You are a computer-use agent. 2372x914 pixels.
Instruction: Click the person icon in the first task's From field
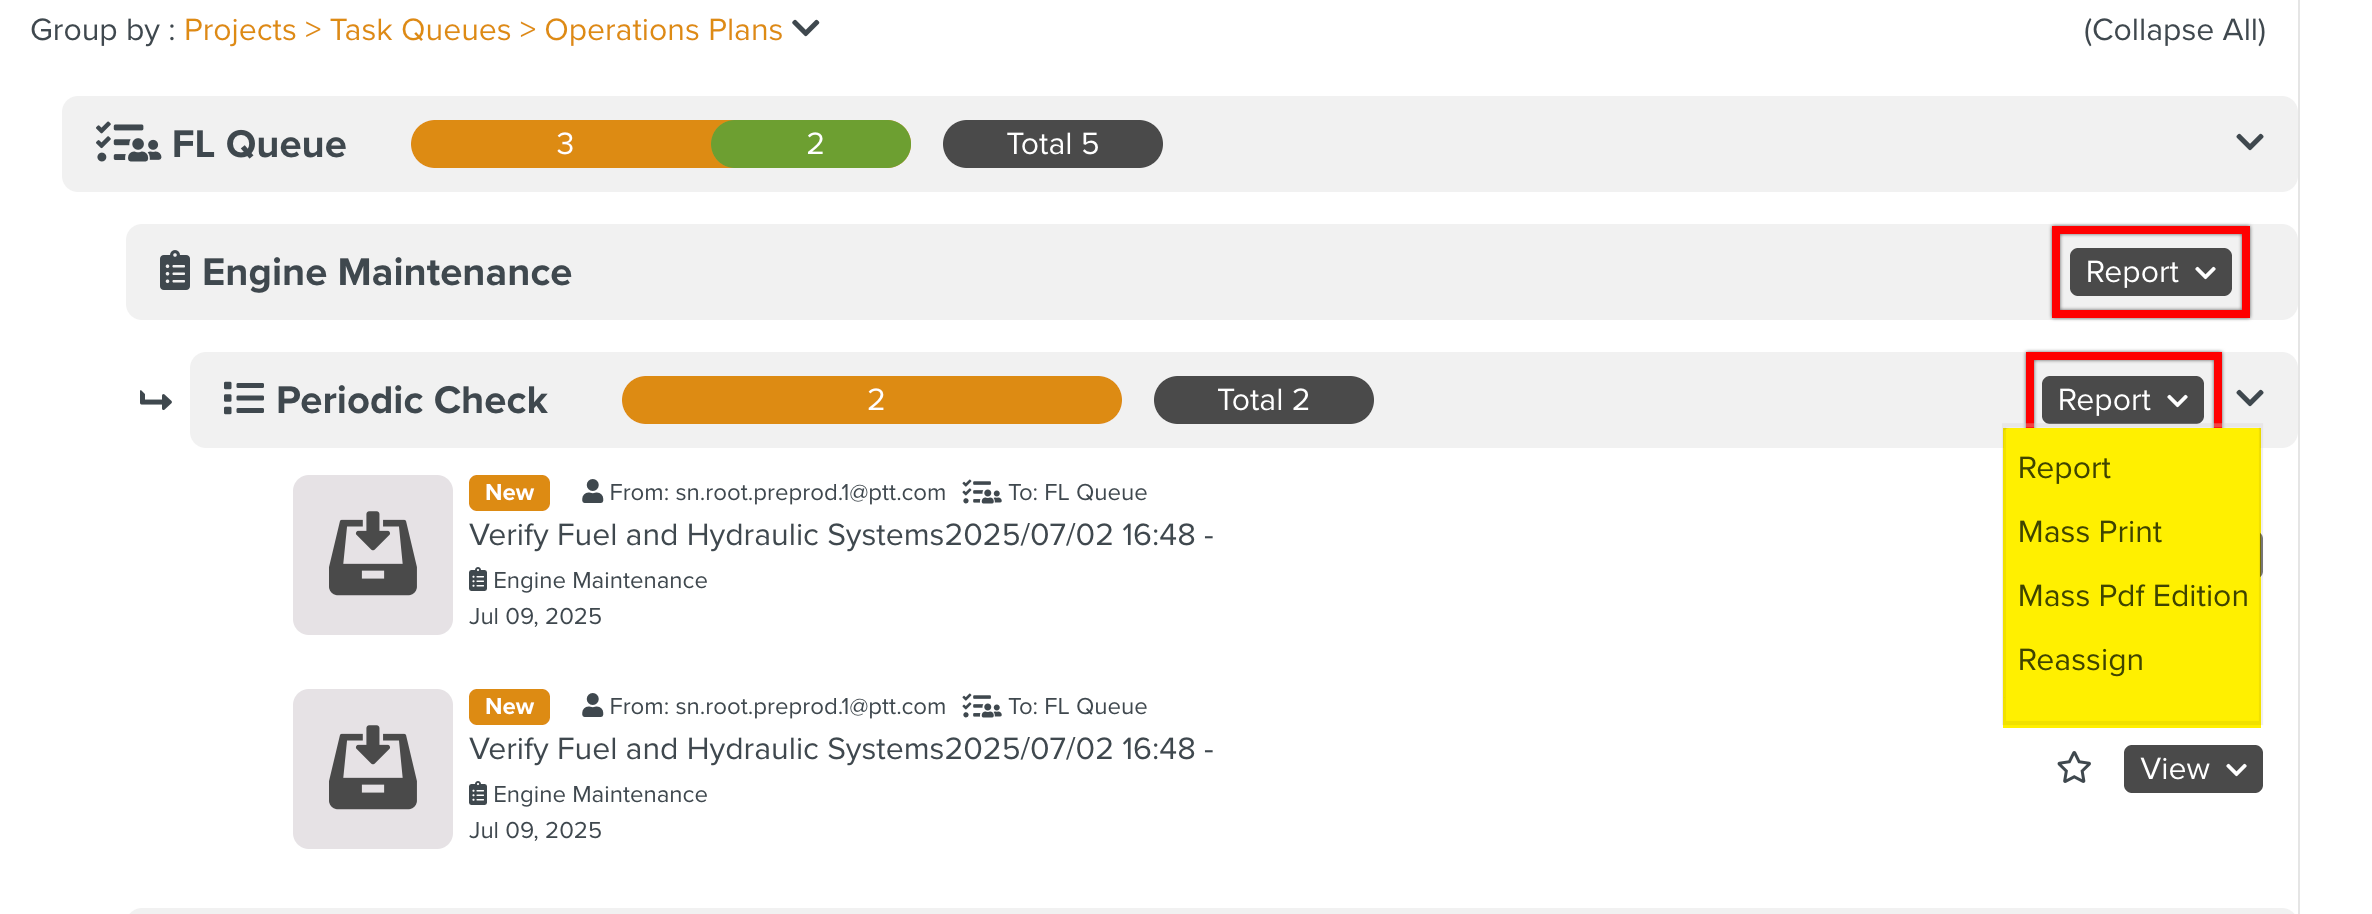point(592,492)
